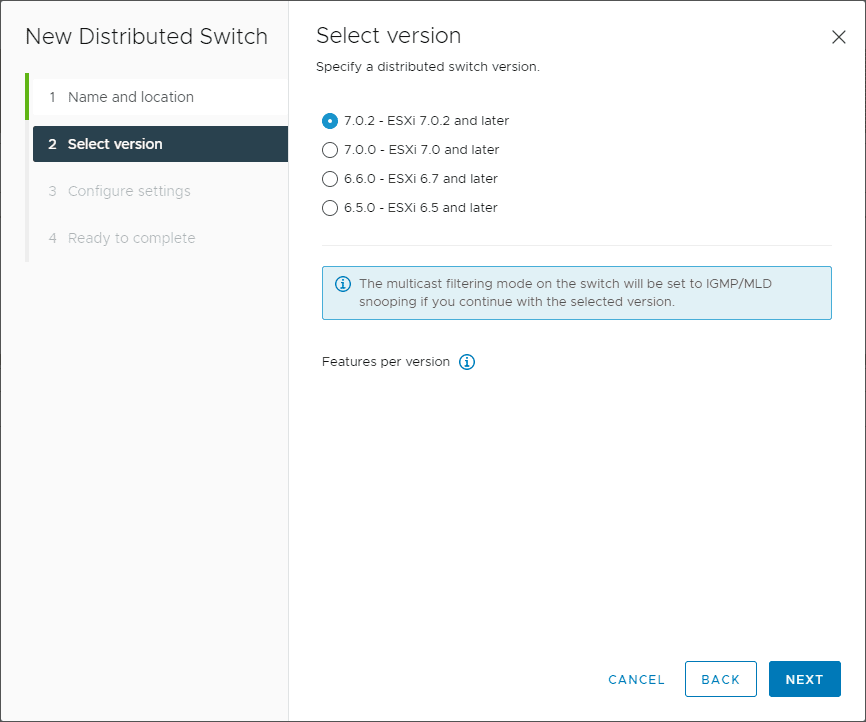Screen dimensions: 866x722
Task: Cancel the distributed switch wizard
Action: pyautogui.click(x=636, y=679)
